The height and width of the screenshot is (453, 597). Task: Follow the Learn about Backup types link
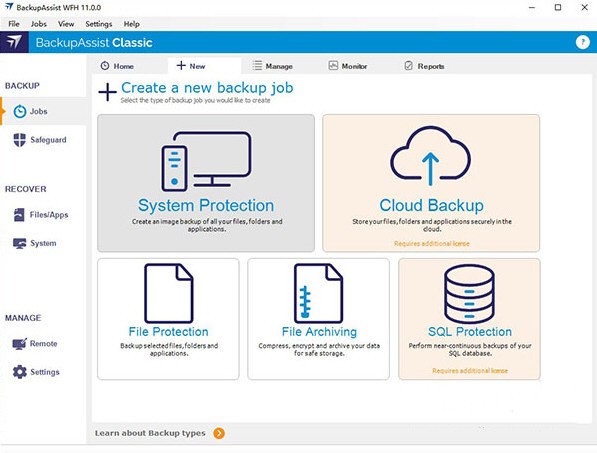coord(150,433)
